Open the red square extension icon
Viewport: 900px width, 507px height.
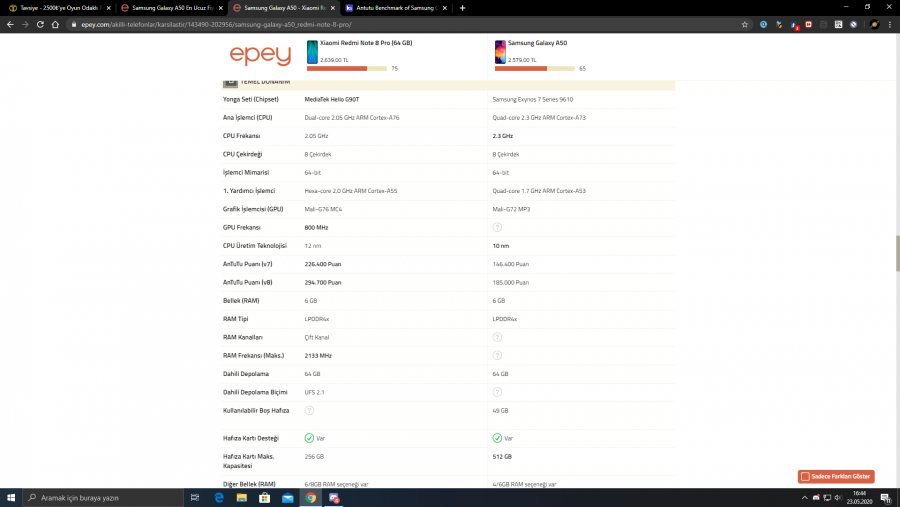click(809, 25)
